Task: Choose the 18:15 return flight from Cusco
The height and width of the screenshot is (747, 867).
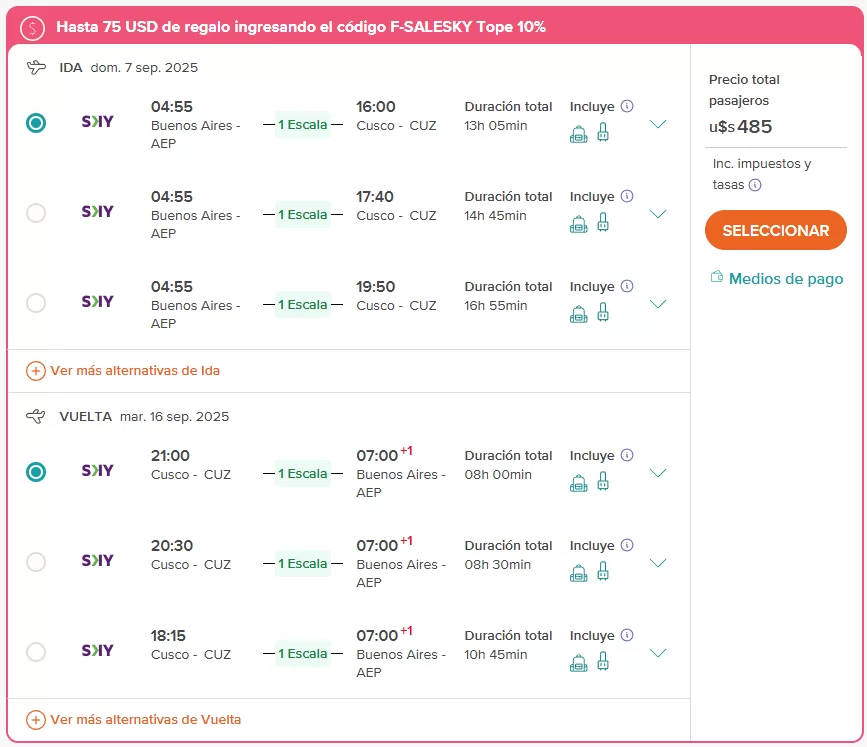Action: [36, 652]
